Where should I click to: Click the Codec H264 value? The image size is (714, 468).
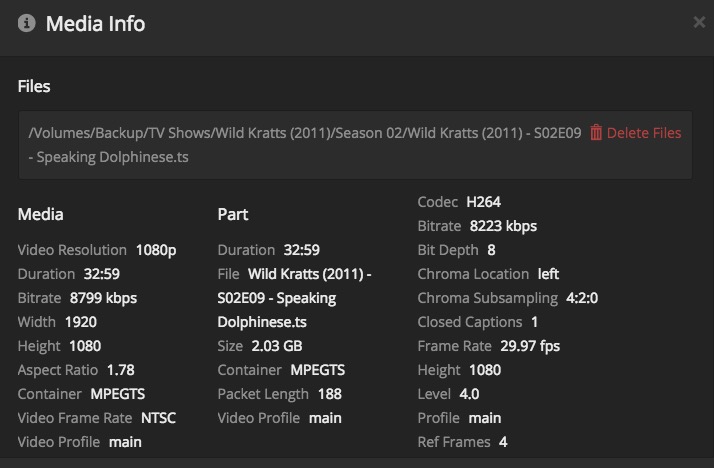point(483,202)
